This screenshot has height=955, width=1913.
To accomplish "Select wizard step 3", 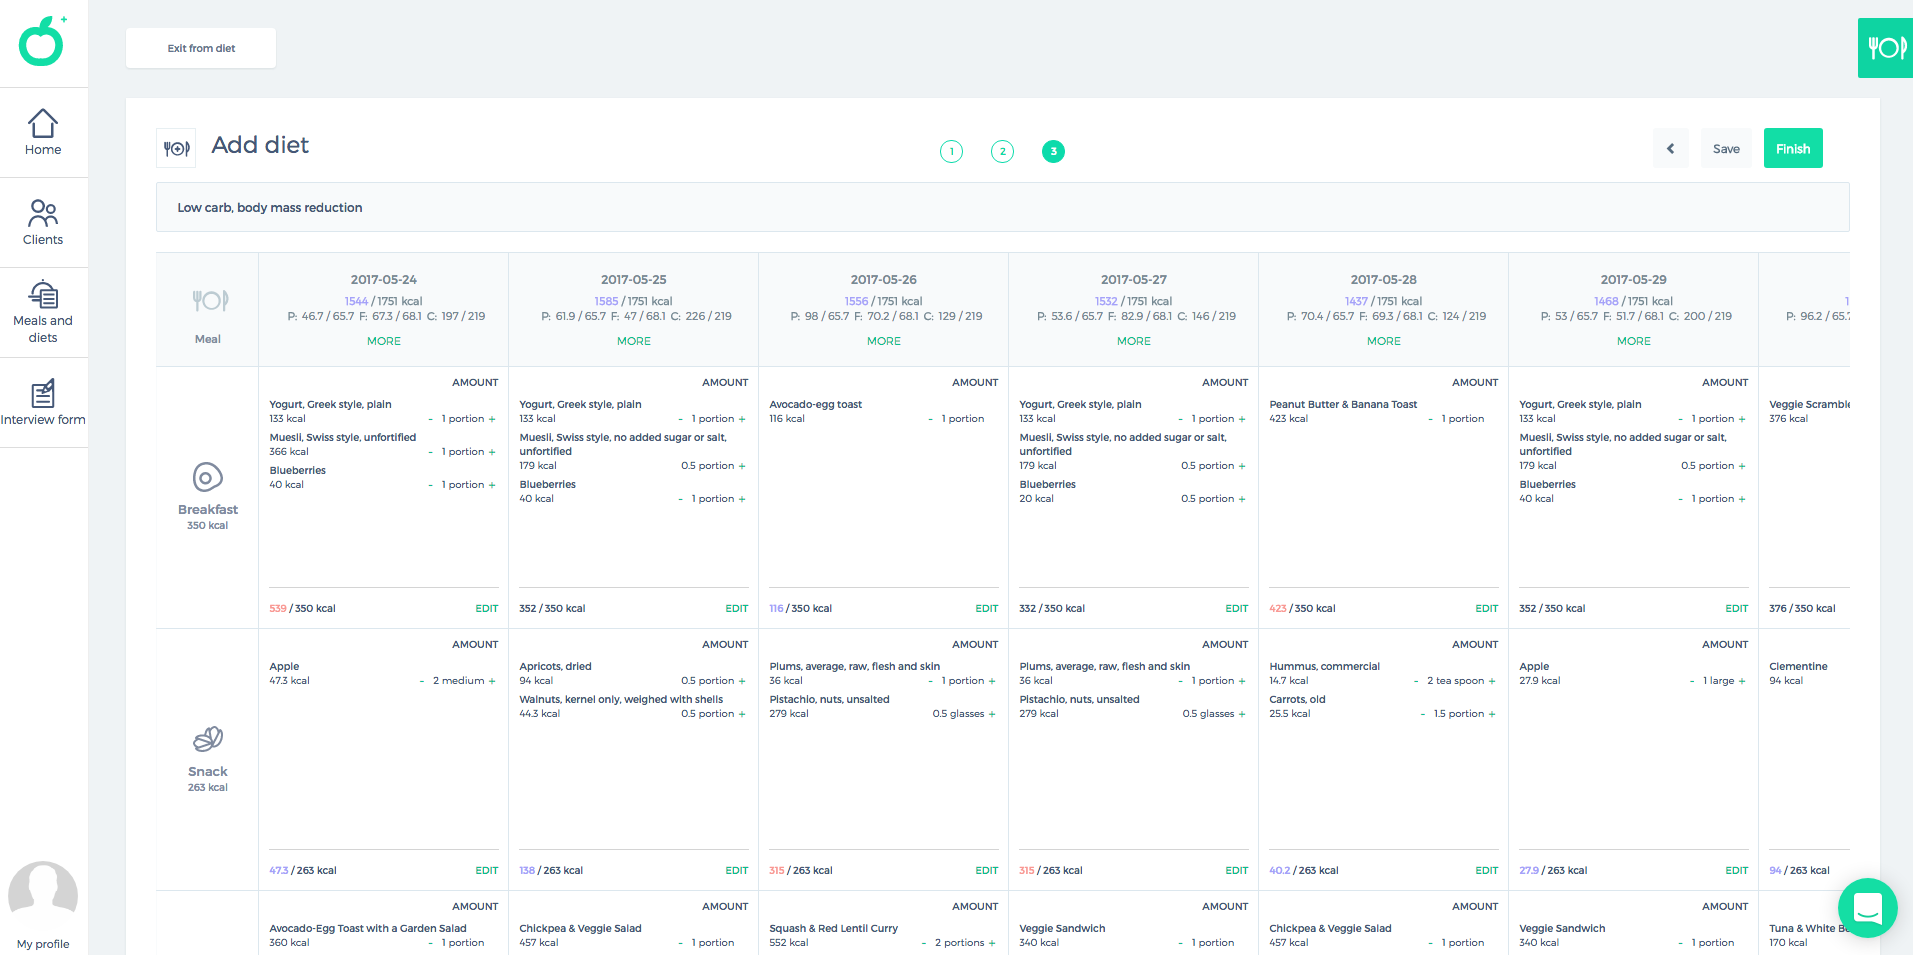I will point(1053,151).
